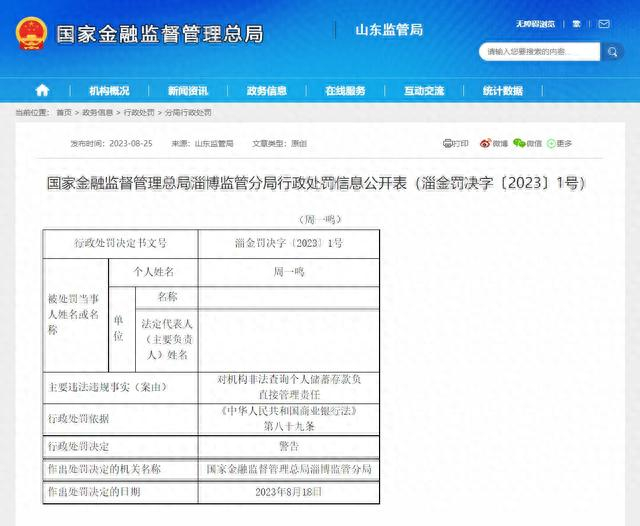This screenshot has height=526, width=640.
Task: Click the name cell 周一鸣 in table
Action: 289,272
